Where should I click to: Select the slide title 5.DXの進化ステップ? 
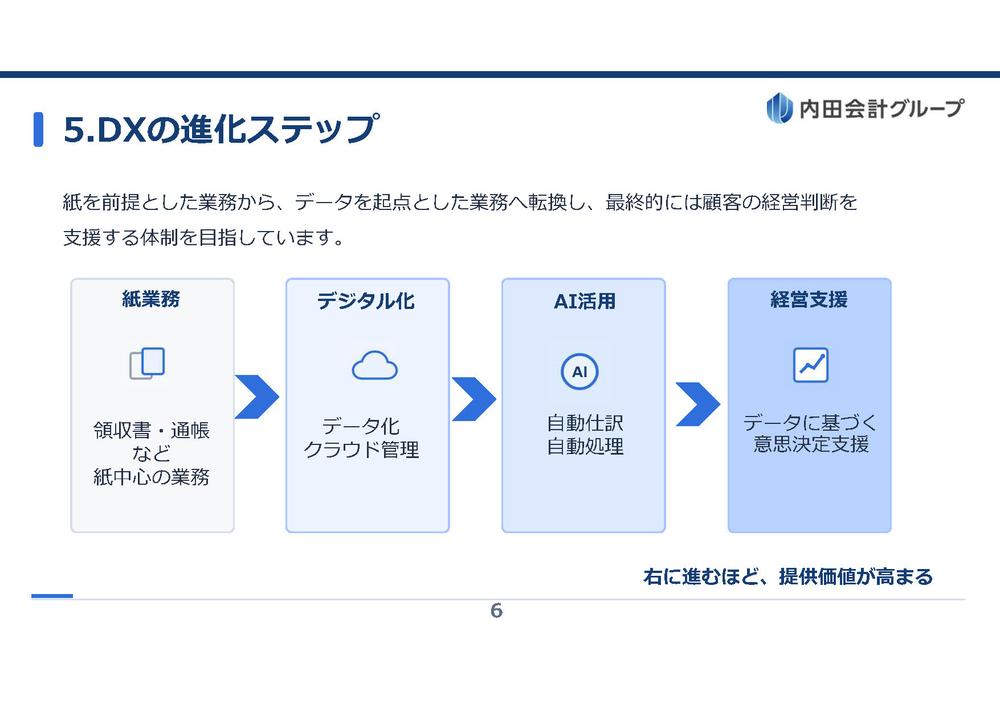coord(221,129)
